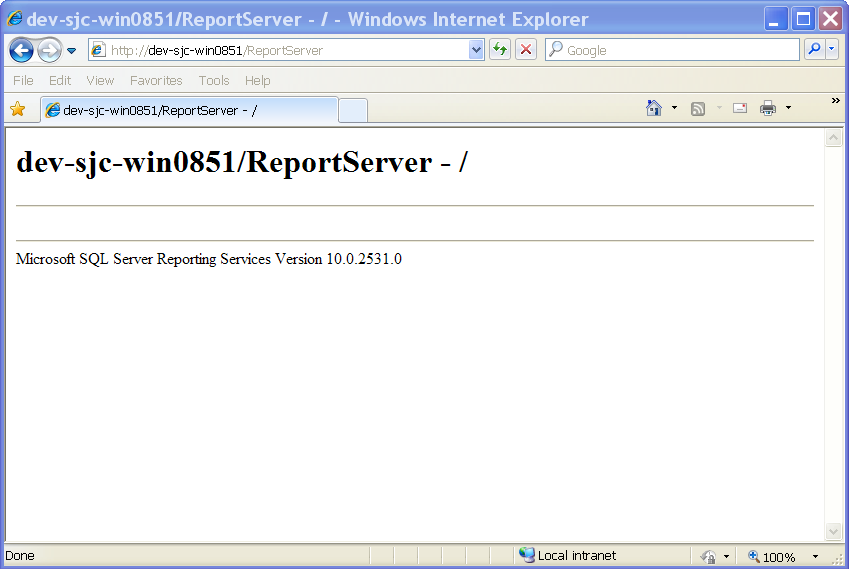The height and width of the screenshot is (569, 849).
Task: Open the Recent Pages dropdown arrow
Action: (x=72, y=51)
